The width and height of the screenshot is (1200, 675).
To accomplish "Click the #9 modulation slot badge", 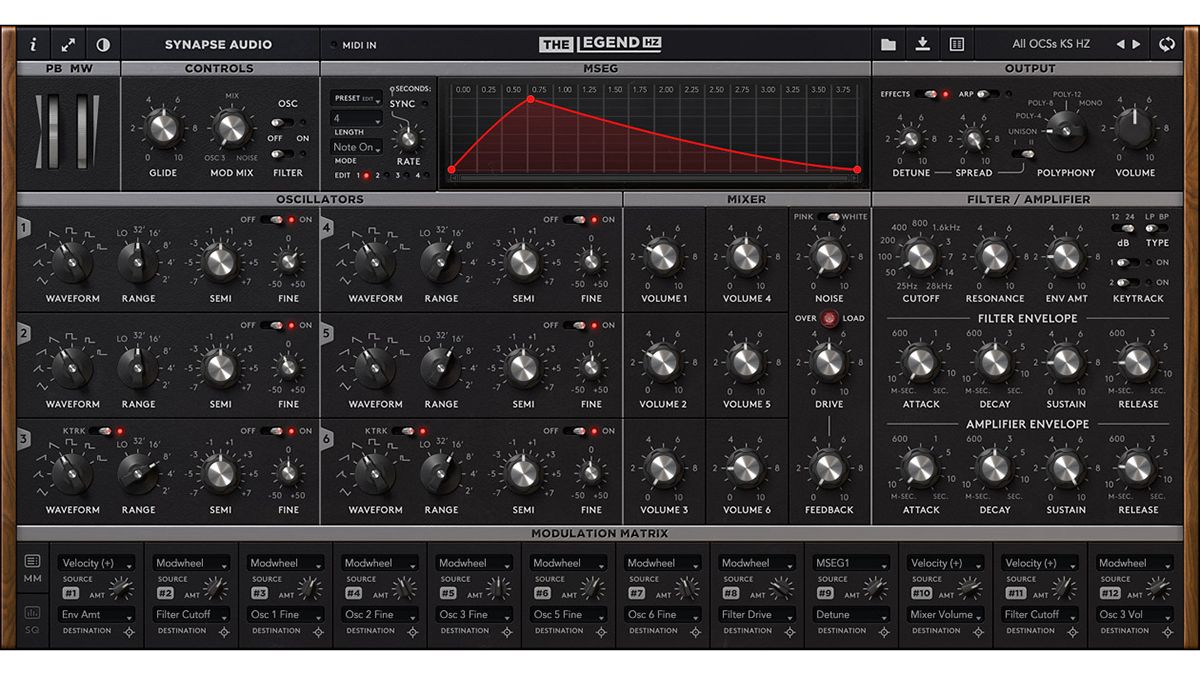I will point(825,592).
